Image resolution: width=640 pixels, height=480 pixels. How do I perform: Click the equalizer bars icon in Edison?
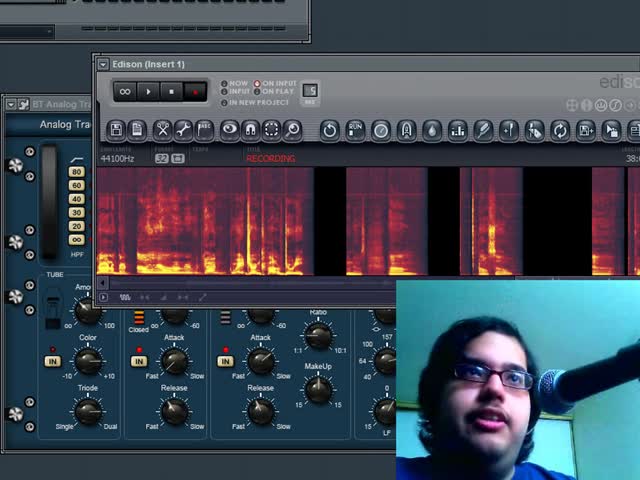click(x=458, y=131)
